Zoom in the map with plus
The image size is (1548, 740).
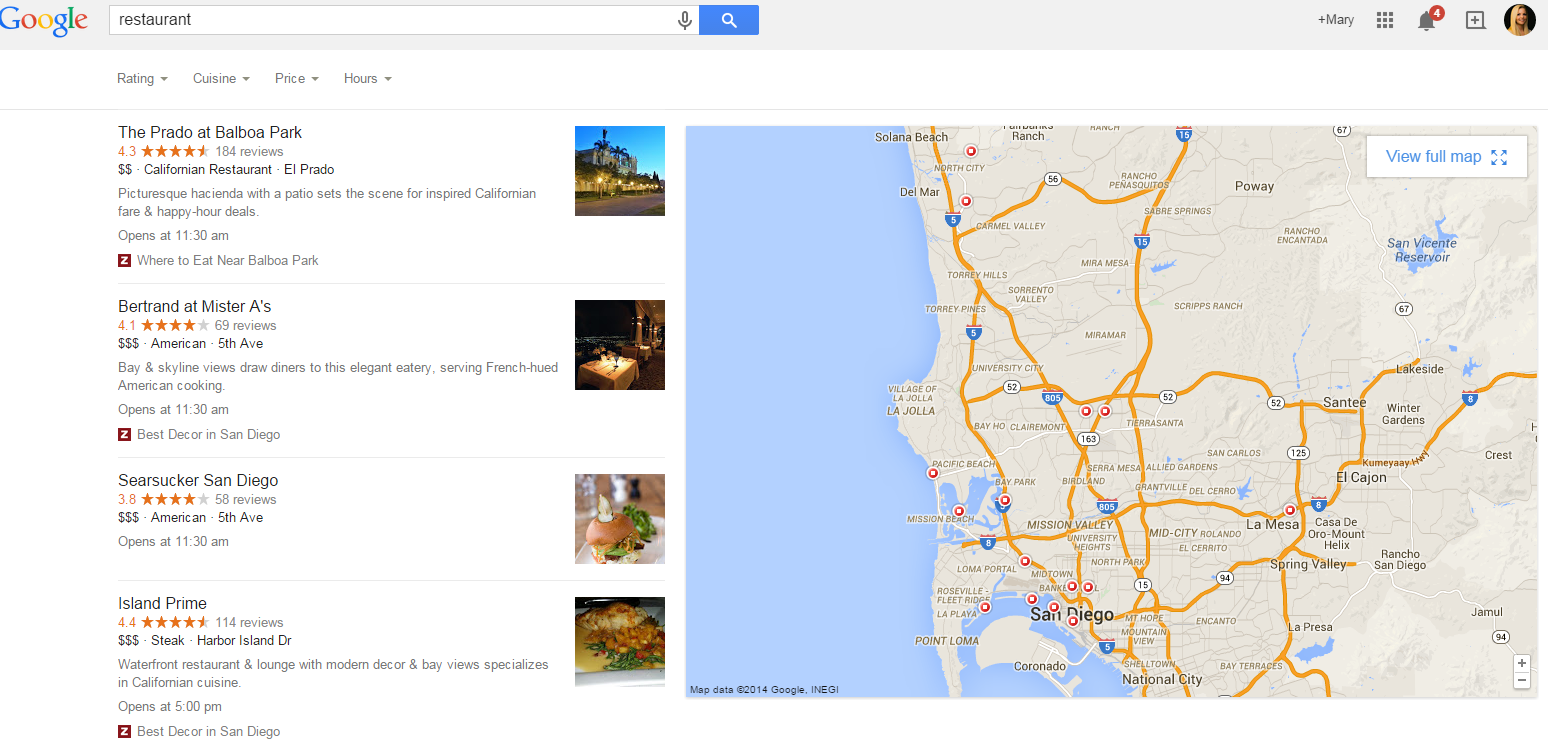point(1522,663)
